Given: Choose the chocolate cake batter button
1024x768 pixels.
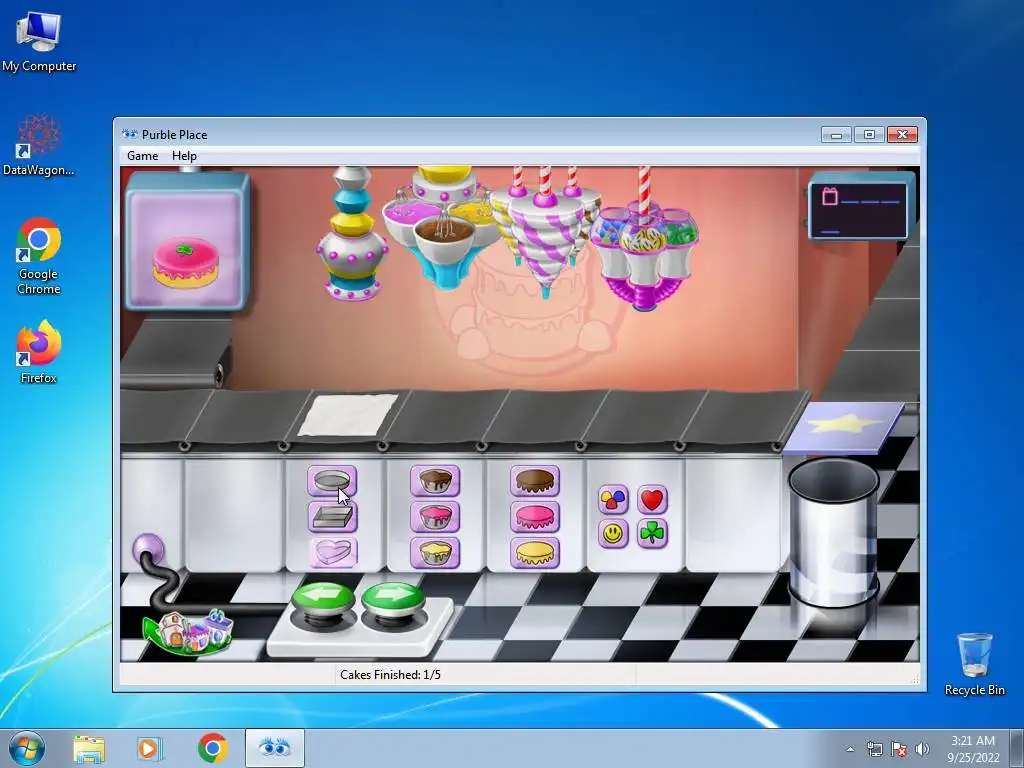Looking at the screenshot, I should point(435,481).
